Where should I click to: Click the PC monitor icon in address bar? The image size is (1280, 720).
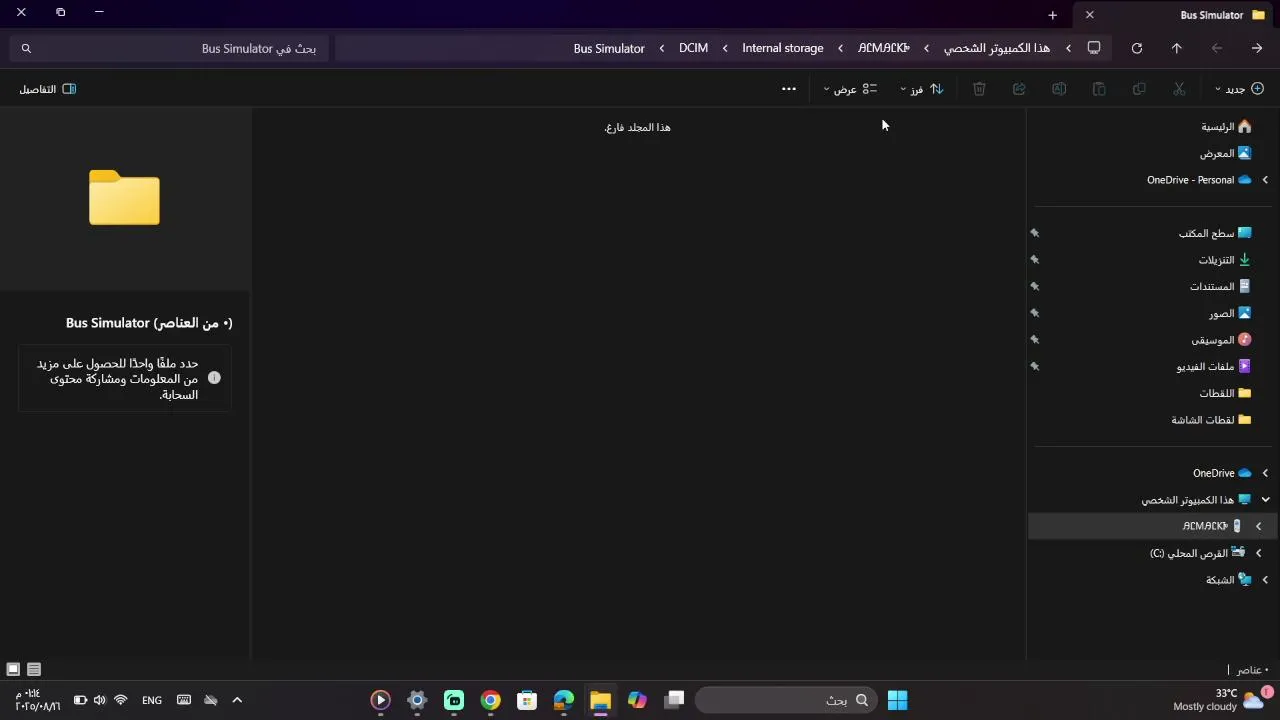point(1094,48)
